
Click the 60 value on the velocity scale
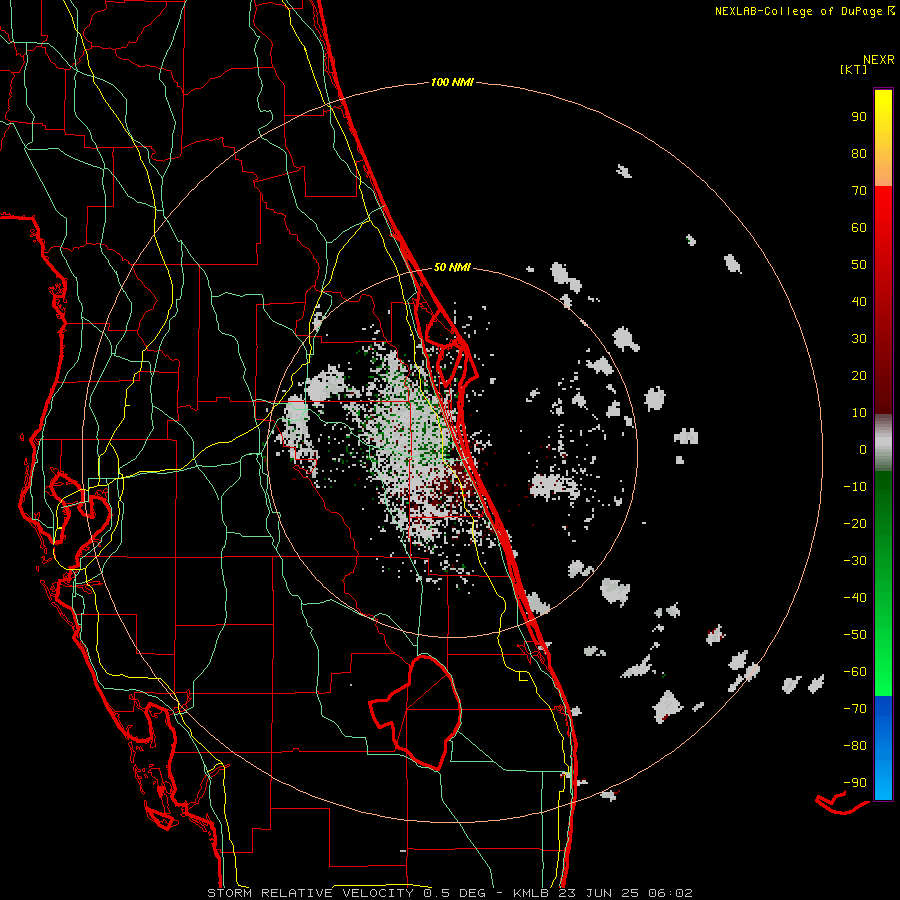[859, 227]
